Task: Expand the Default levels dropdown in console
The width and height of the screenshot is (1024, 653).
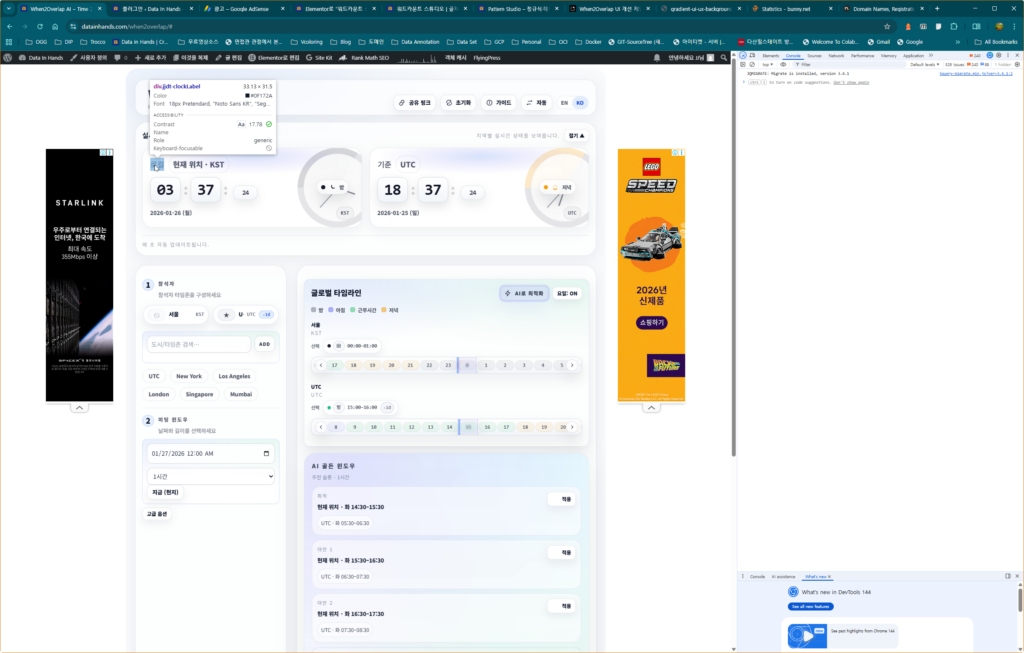Action: 925,64
